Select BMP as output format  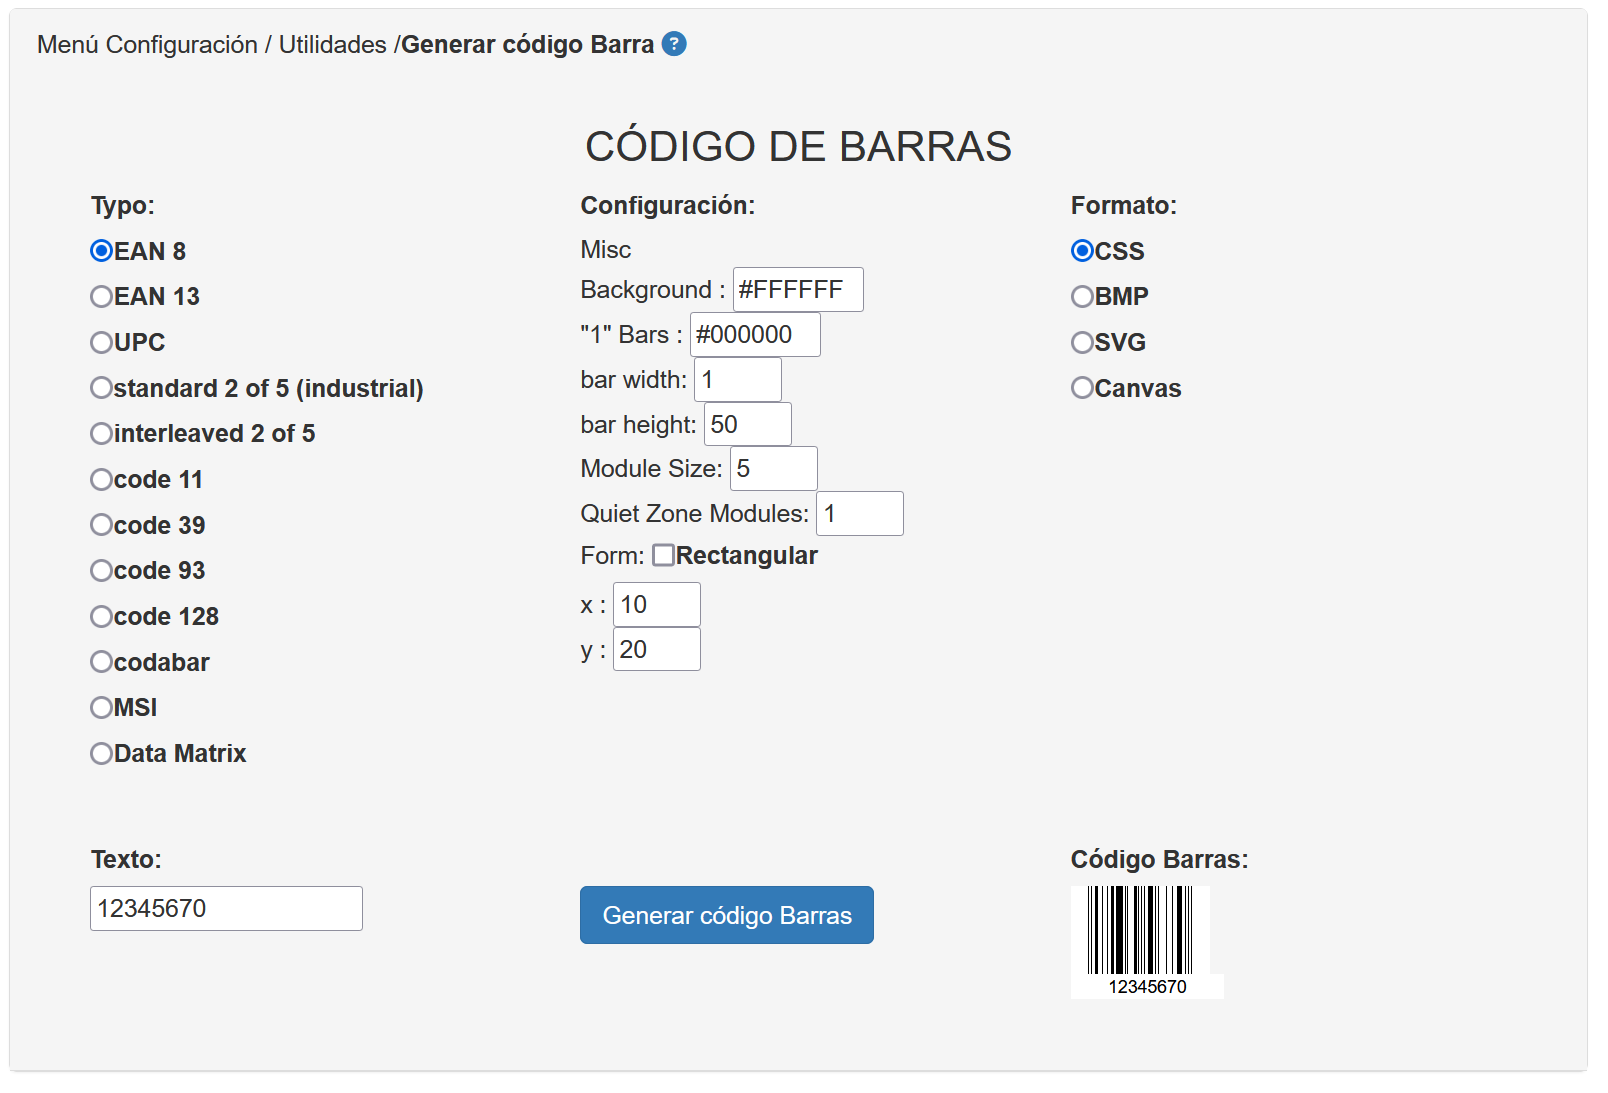coord(1082,297)
